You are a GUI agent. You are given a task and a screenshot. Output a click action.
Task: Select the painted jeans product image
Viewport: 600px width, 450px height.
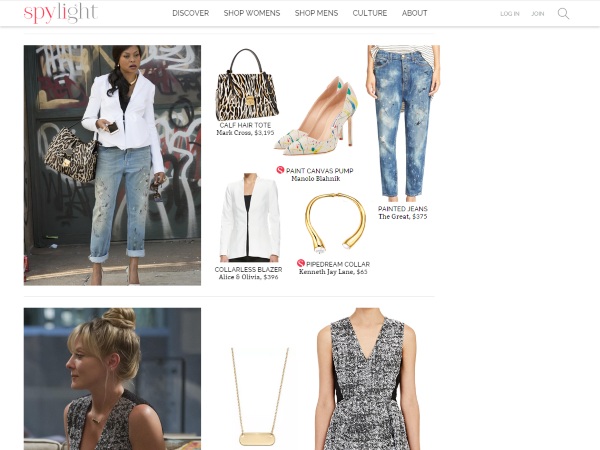(403, 123)
